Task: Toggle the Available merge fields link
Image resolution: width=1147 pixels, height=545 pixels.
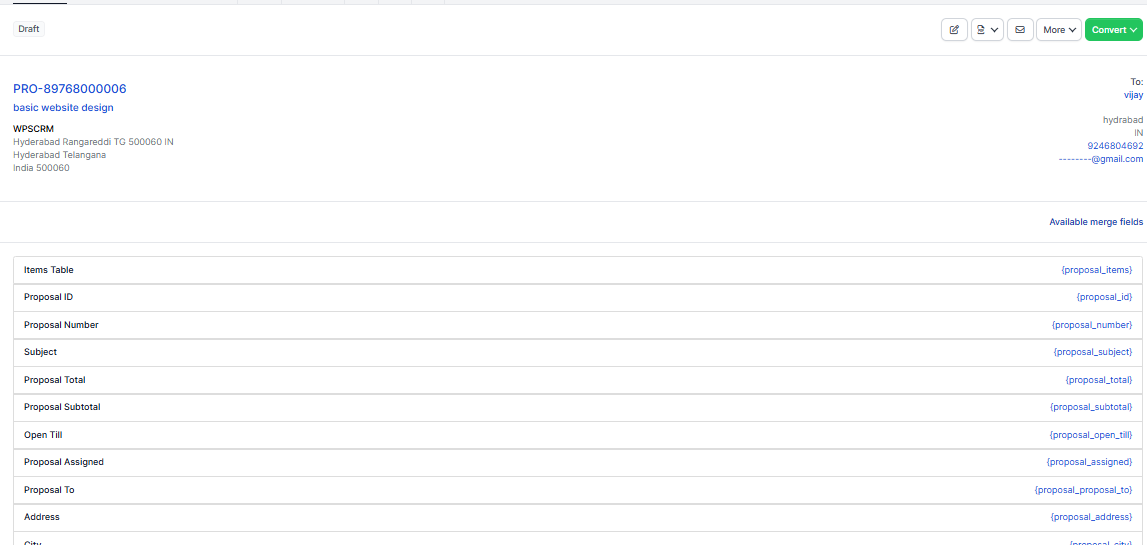Action: 1095,222
